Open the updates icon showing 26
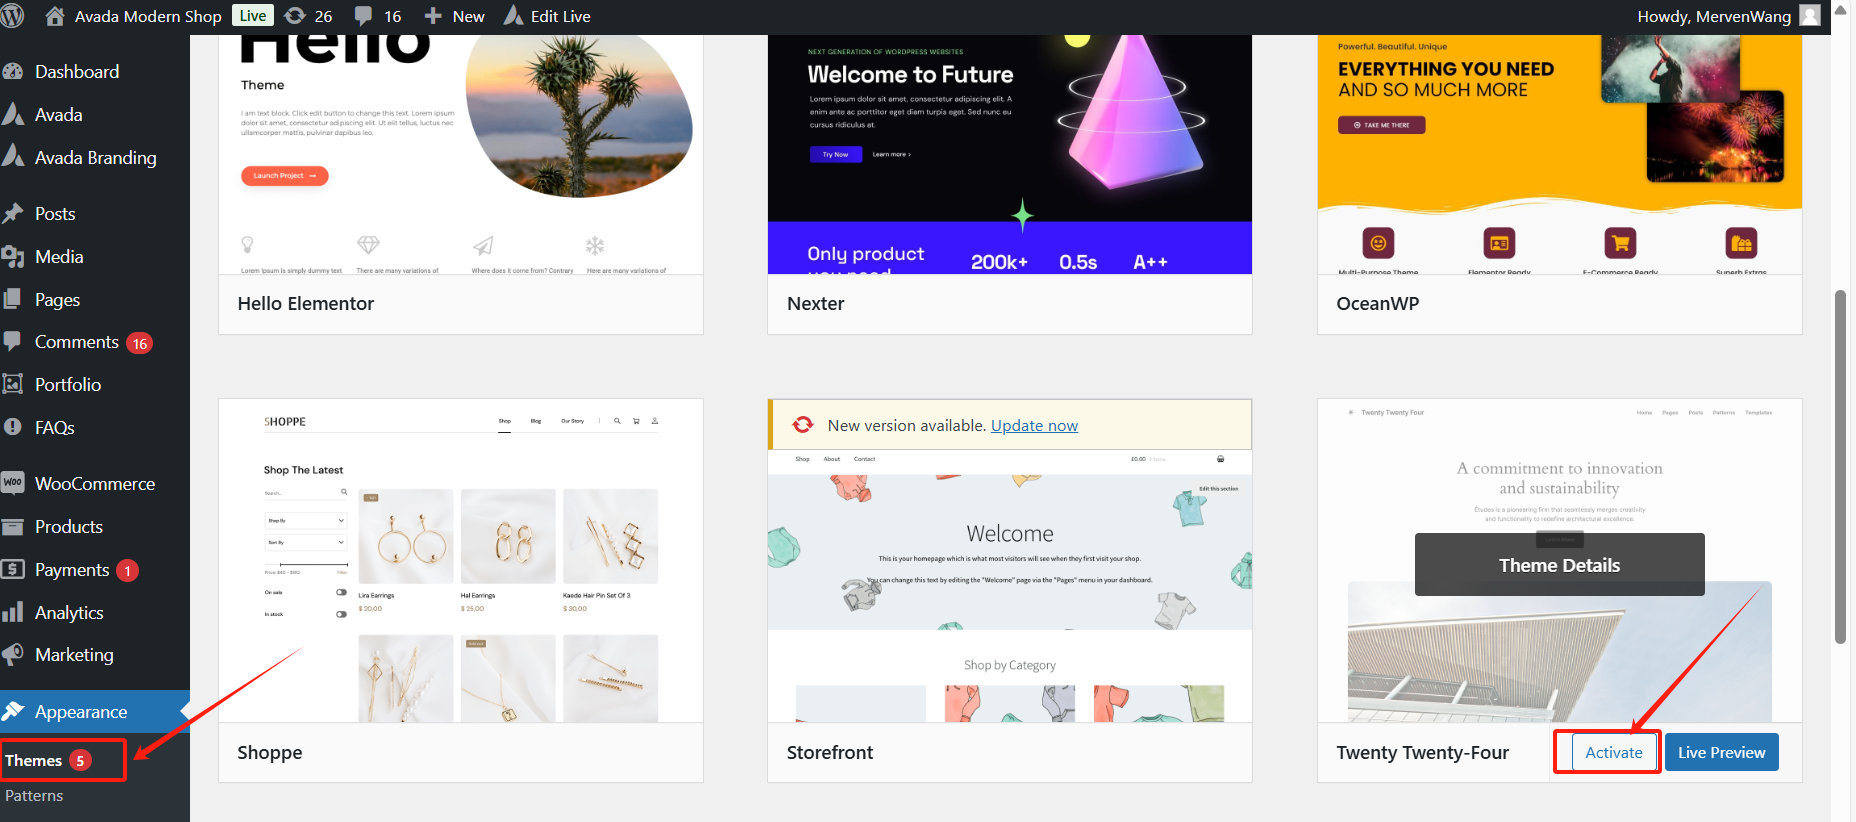The height and width of the screenshot is (822, 1856). [x=295, y=16]
